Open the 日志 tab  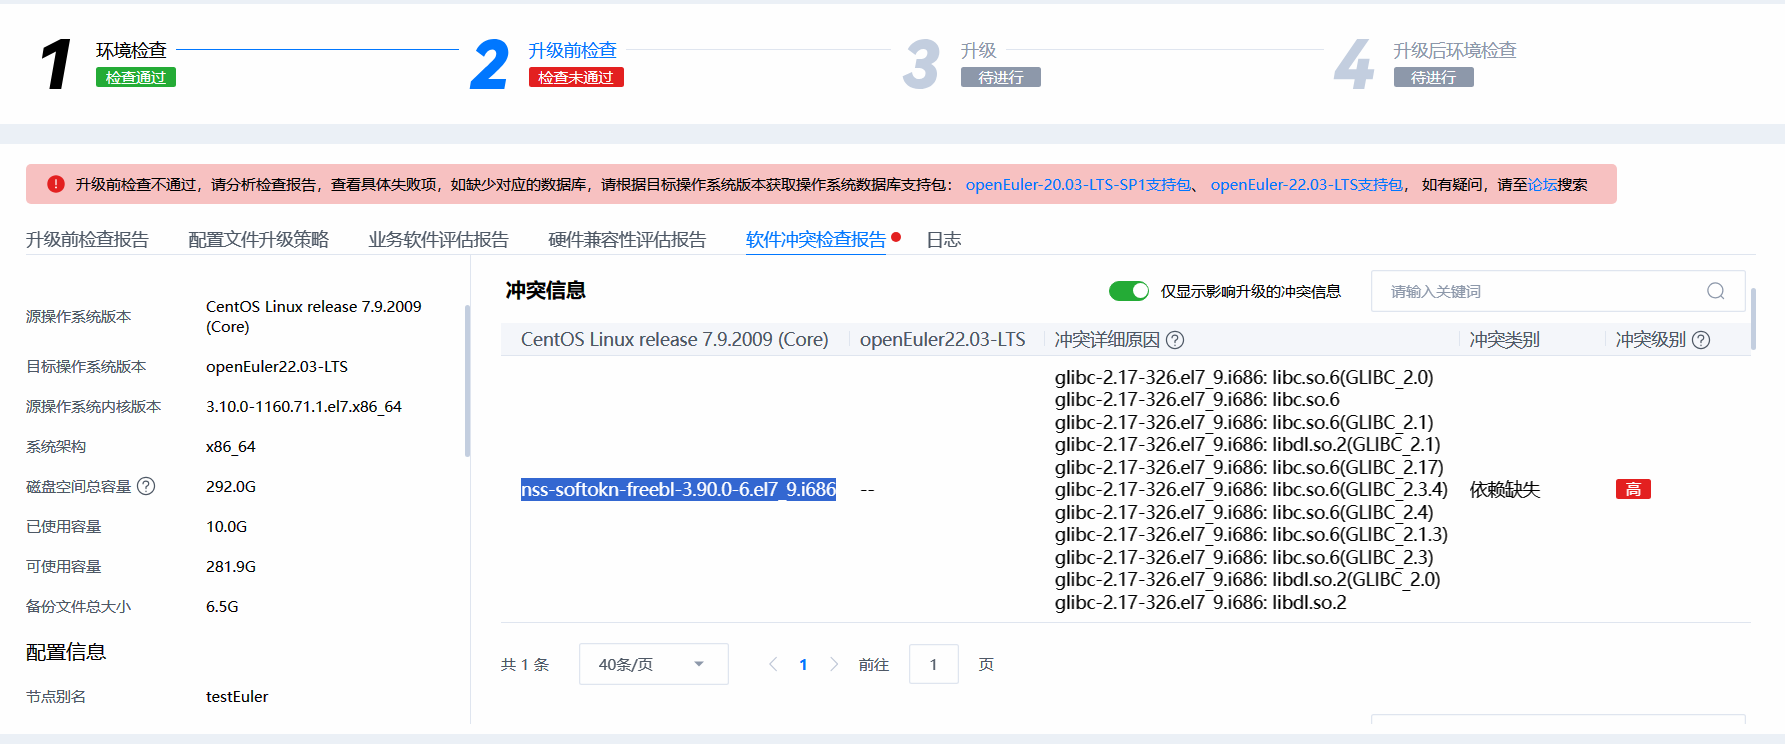coord(943,240)
